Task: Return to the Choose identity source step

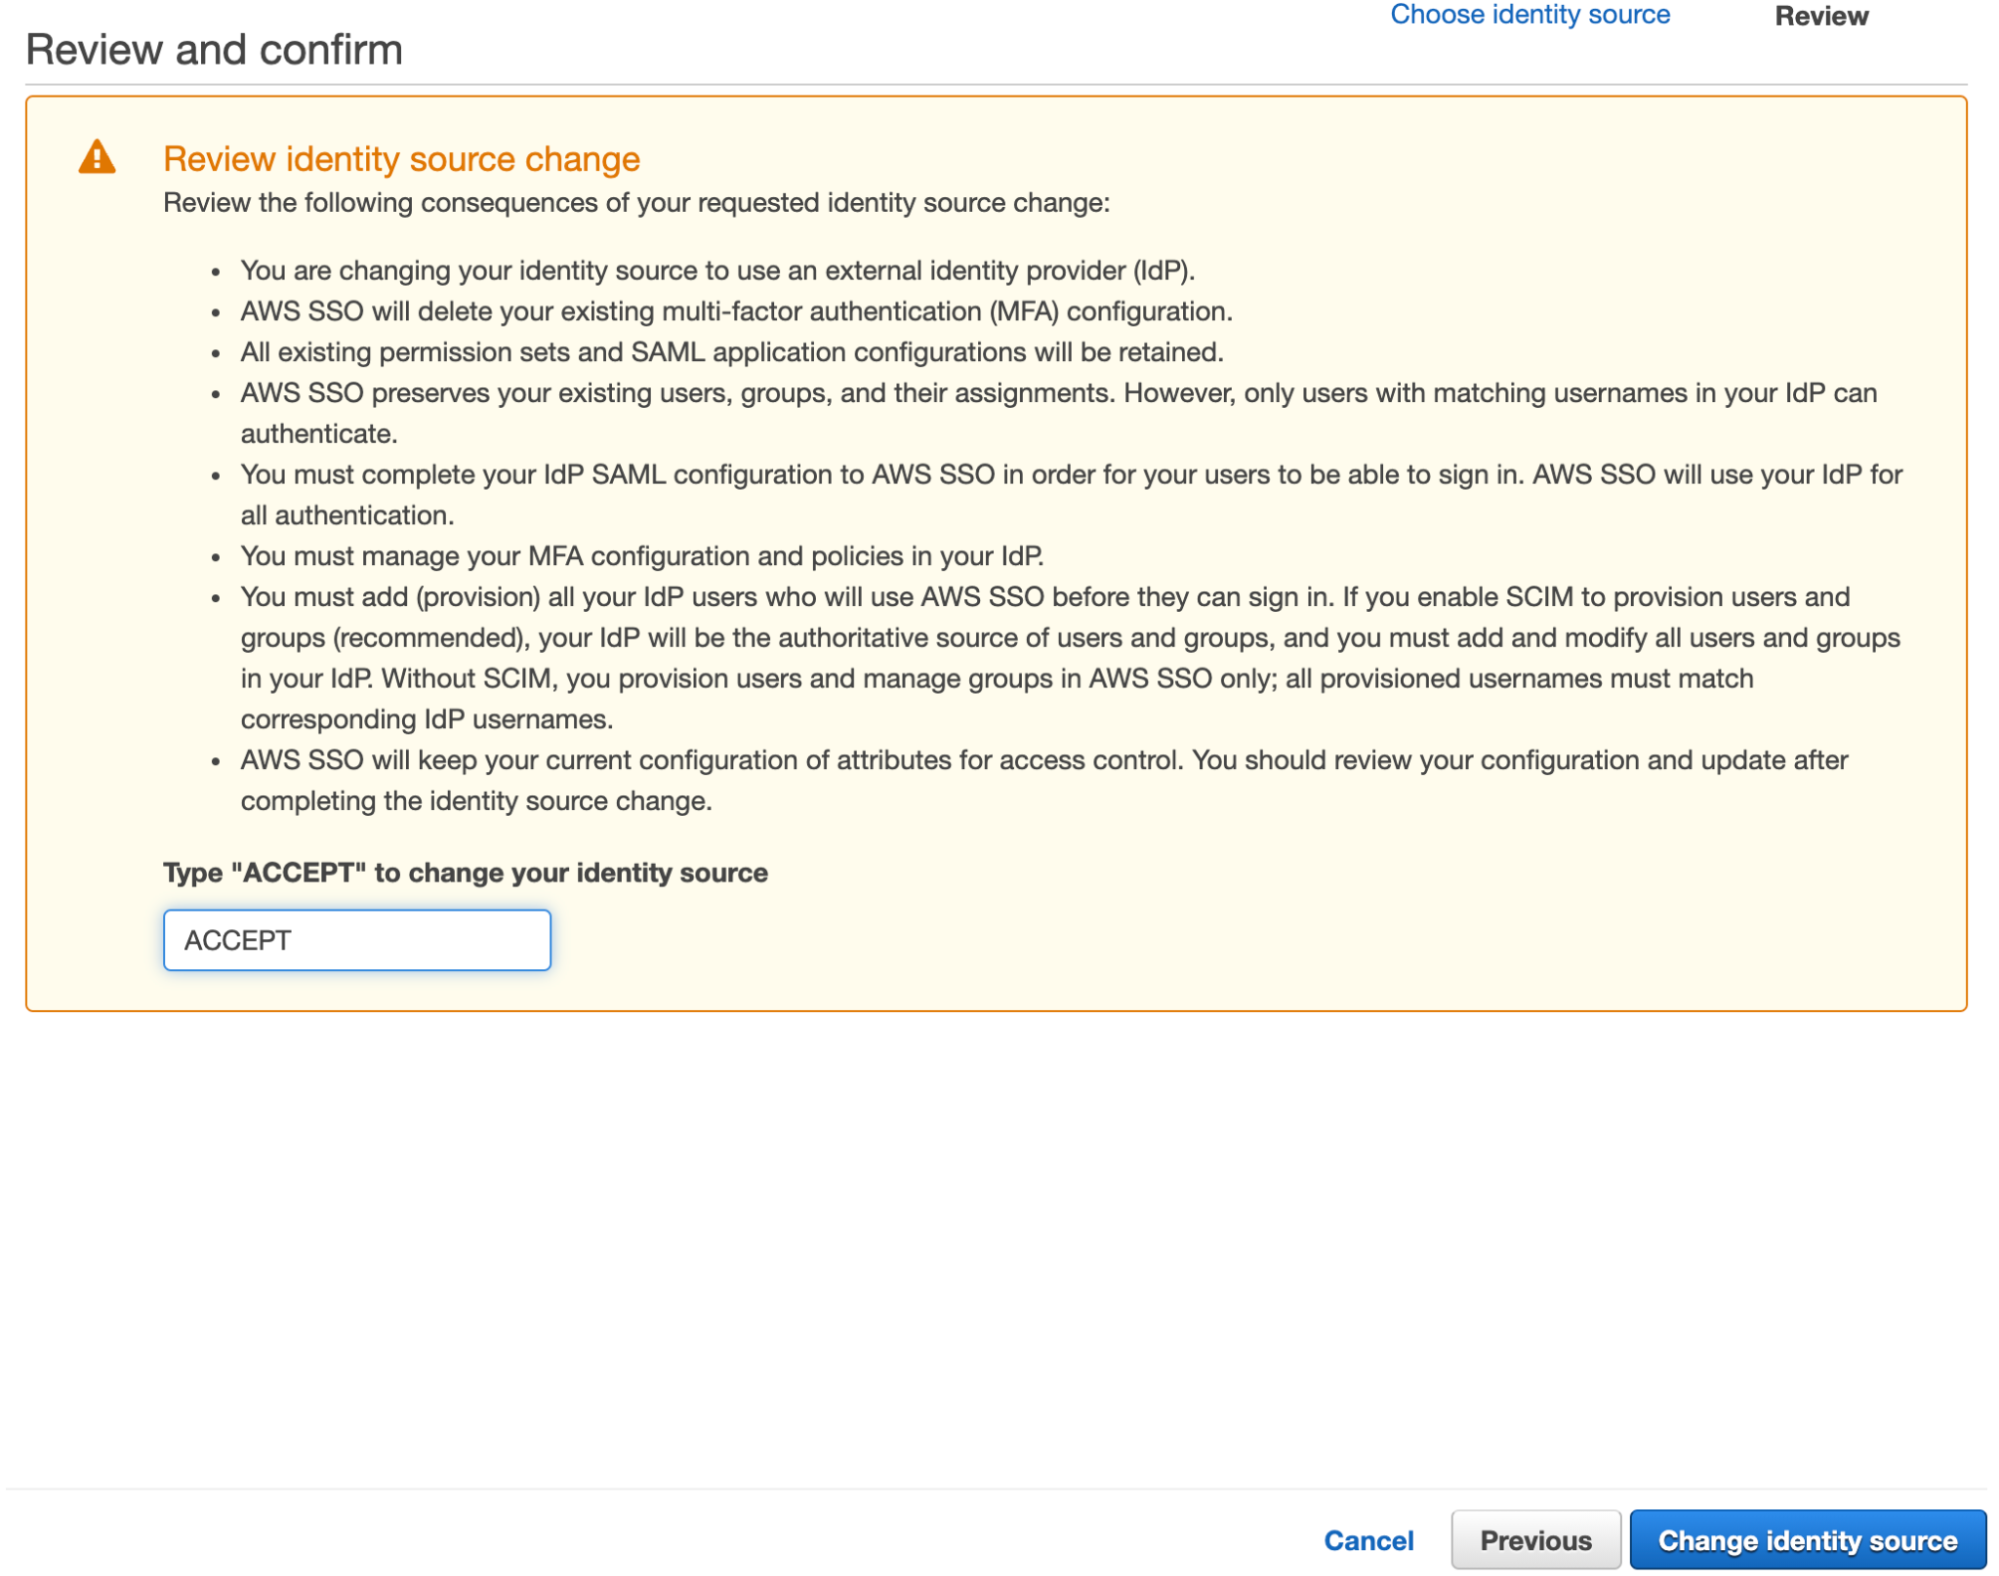Action: pyautogui.click(x=1529, y=15)
